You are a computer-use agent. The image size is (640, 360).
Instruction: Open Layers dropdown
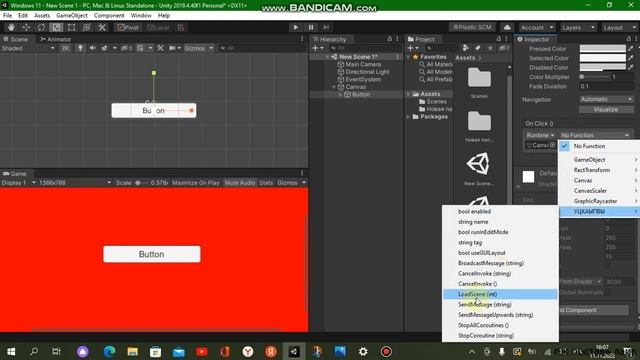click(x=577, y=27)
